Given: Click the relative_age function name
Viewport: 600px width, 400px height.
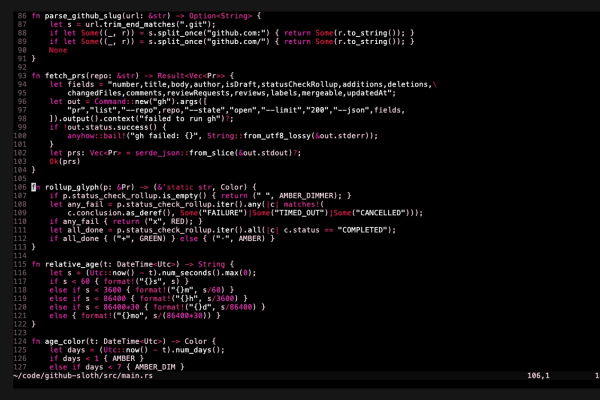Looking at the screenshot, I should pyautogui.click(x=72, y=264).
